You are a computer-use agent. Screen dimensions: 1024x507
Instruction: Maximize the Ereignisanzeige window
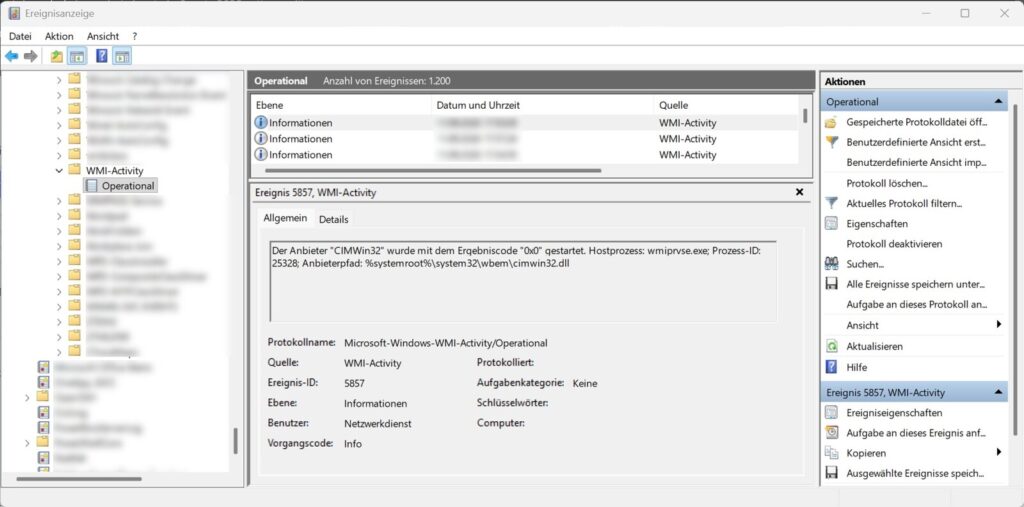965,13
